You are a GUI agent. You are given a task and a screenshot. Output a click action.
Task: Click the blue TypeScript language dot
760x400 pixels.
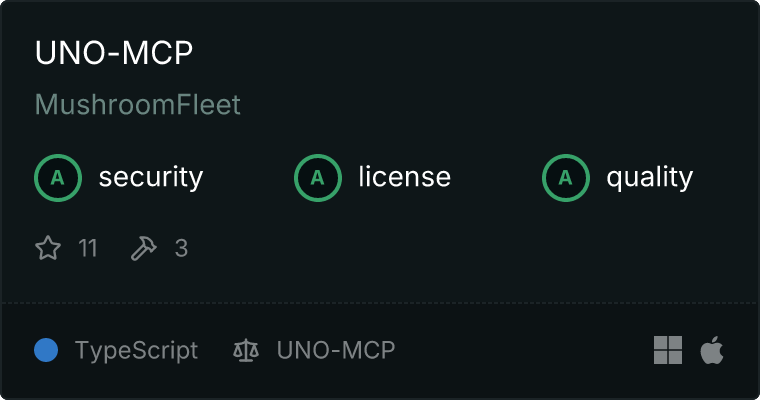tap(46, 350)
